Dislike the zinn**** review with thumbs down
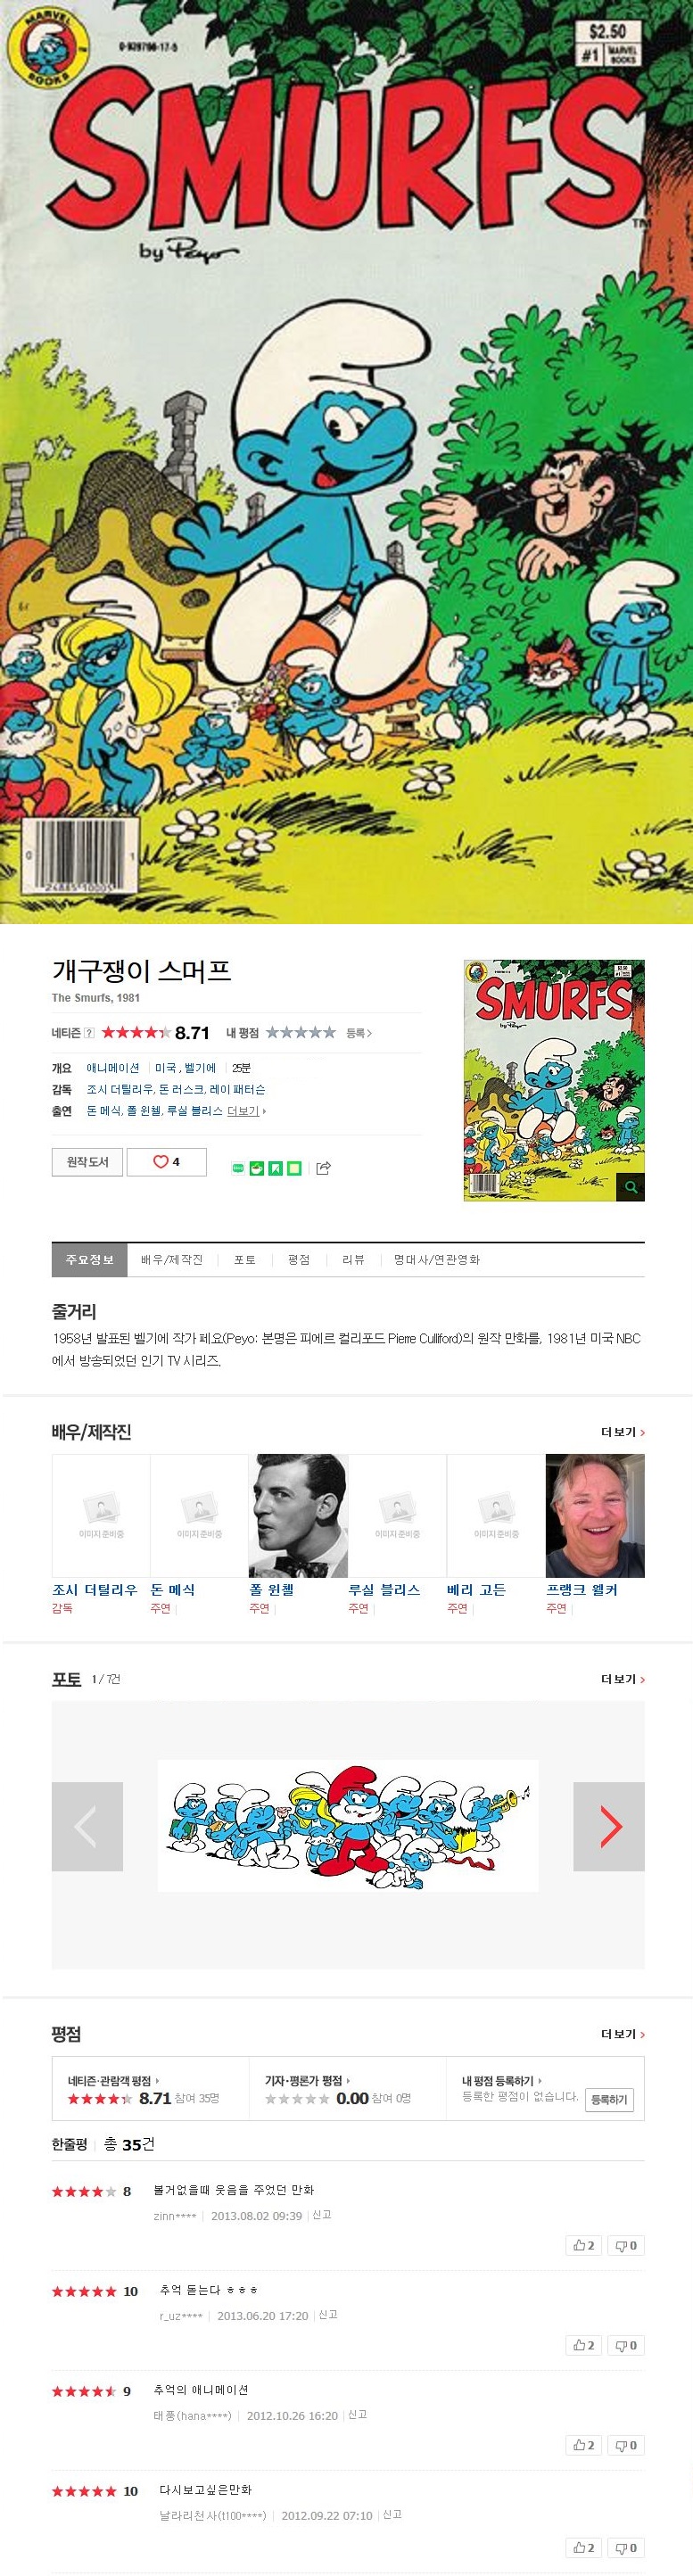 point(626,2245)
